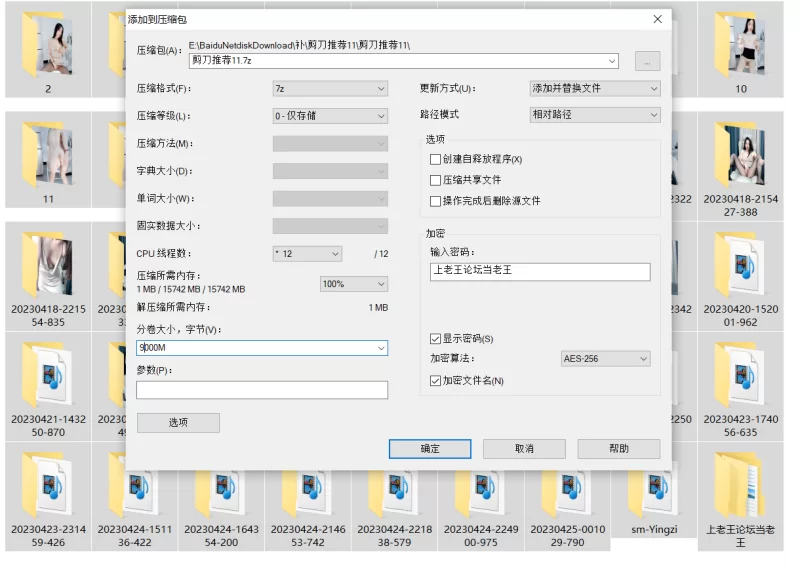Select the 上老王论坛当老王 folder
The image size is (800, 567).
tap(740, 497)
